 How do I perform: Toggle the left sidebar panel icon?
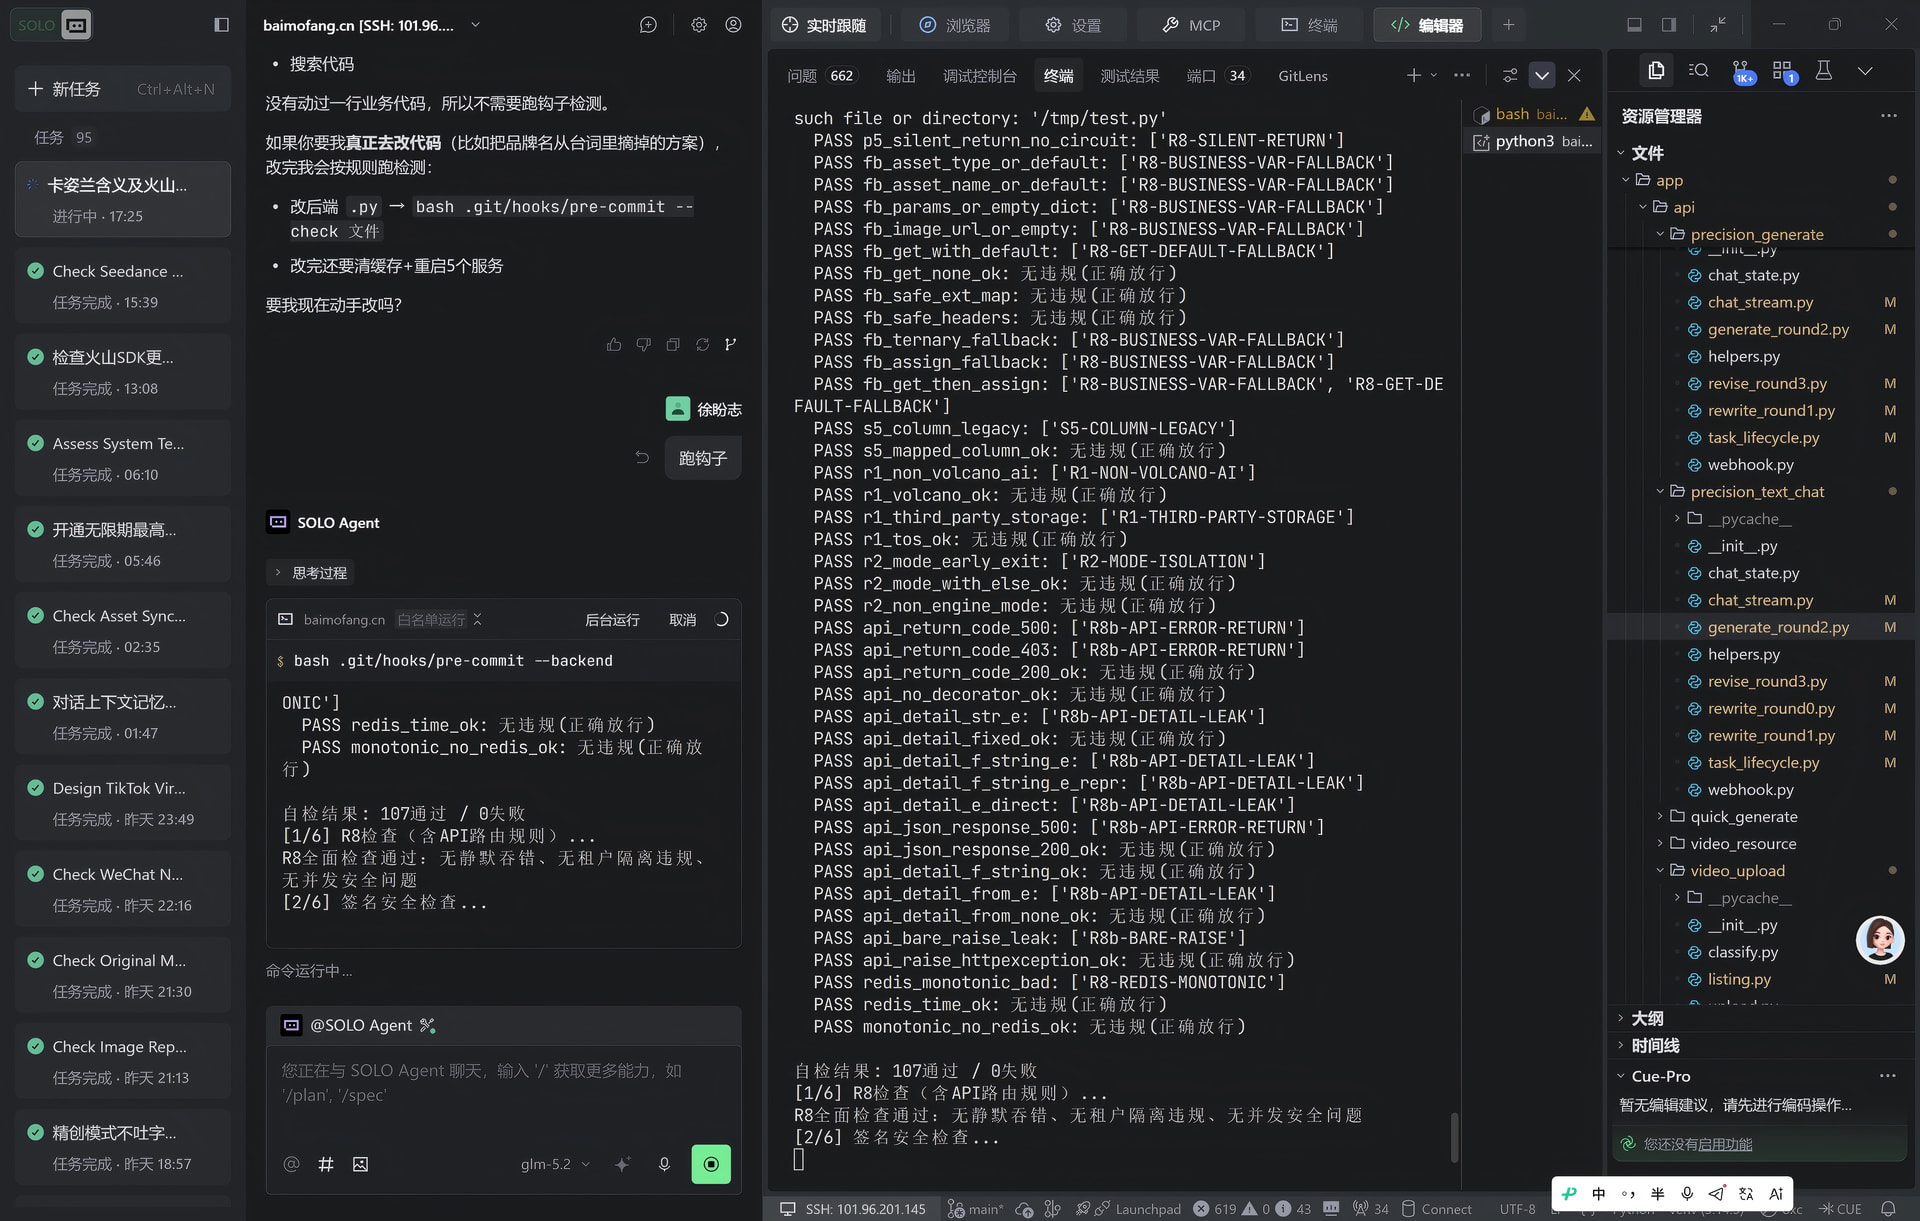pos(222,25)
